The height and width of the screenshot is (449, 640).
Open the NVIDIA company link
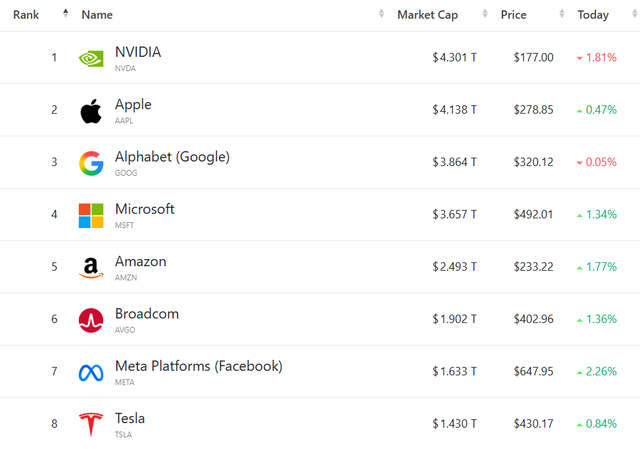click(138, 52)
